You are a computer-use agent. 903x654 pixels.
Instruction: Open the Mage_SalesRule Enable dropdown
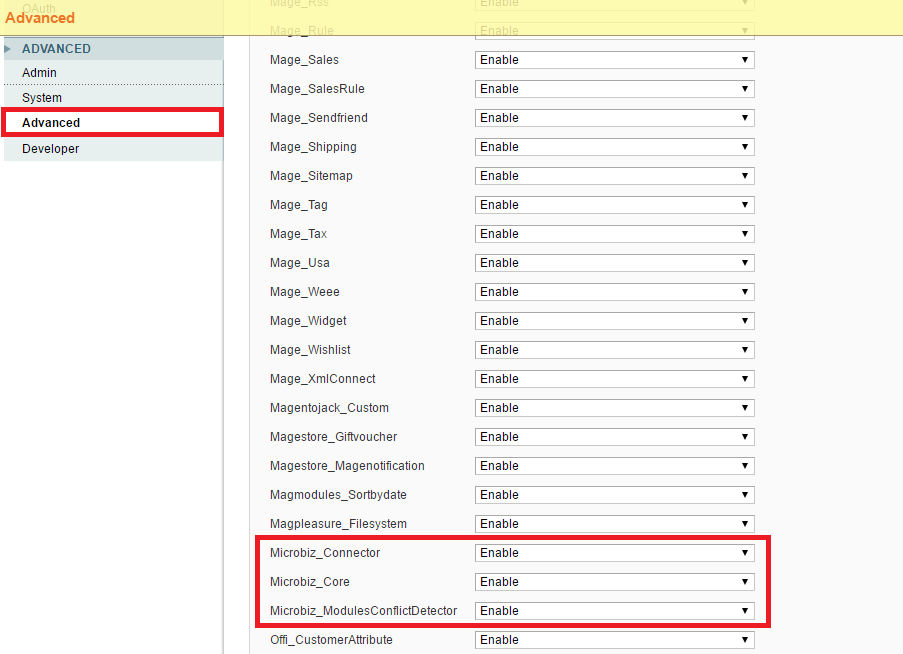614,89
